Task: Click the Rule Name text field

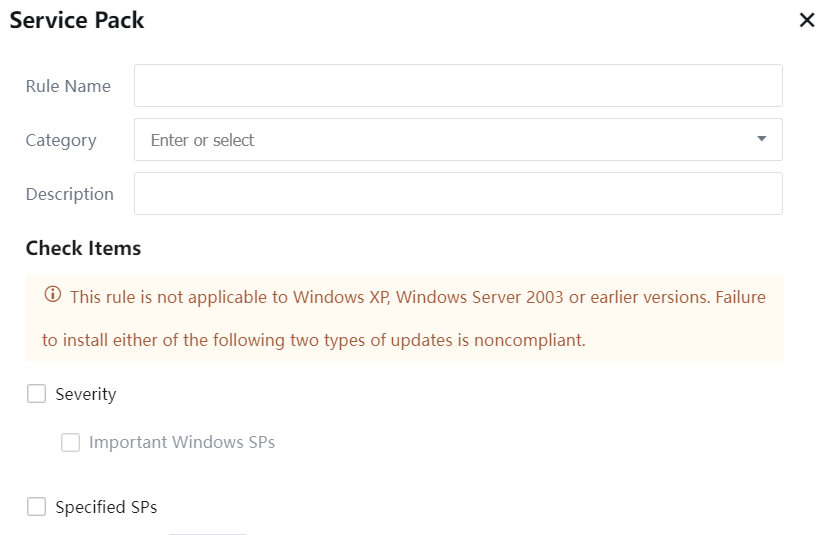Action: pos(458,86)
